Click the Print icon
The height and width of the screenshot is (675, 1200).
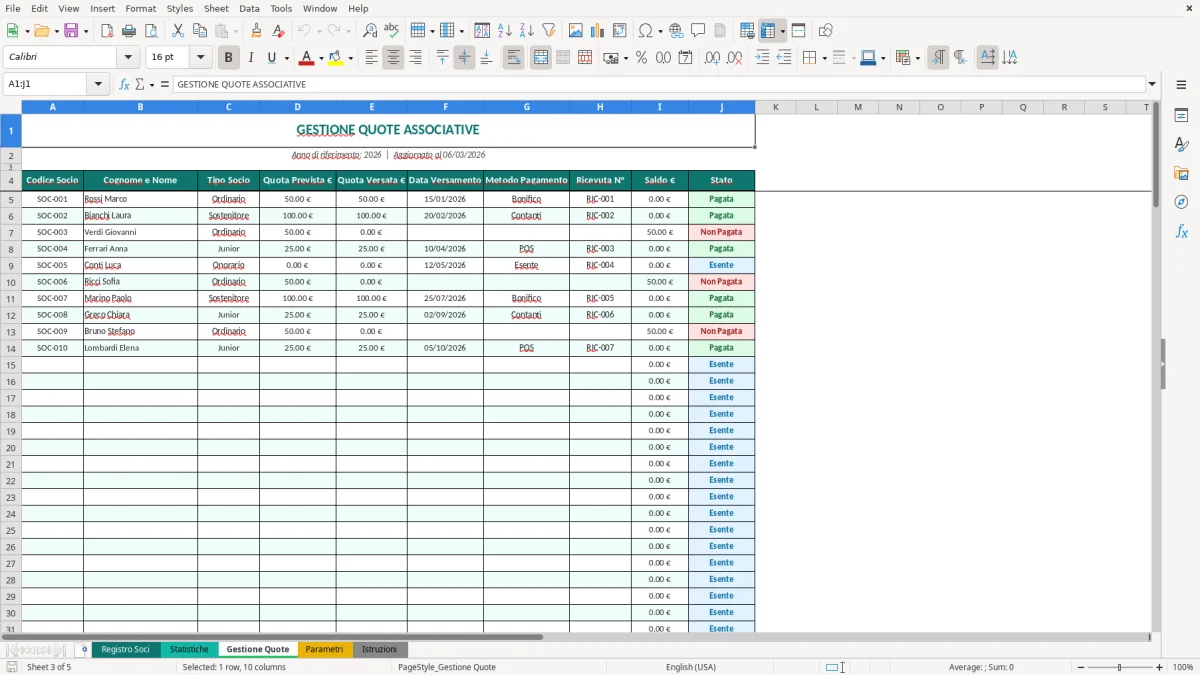click(x=129, y=31)
